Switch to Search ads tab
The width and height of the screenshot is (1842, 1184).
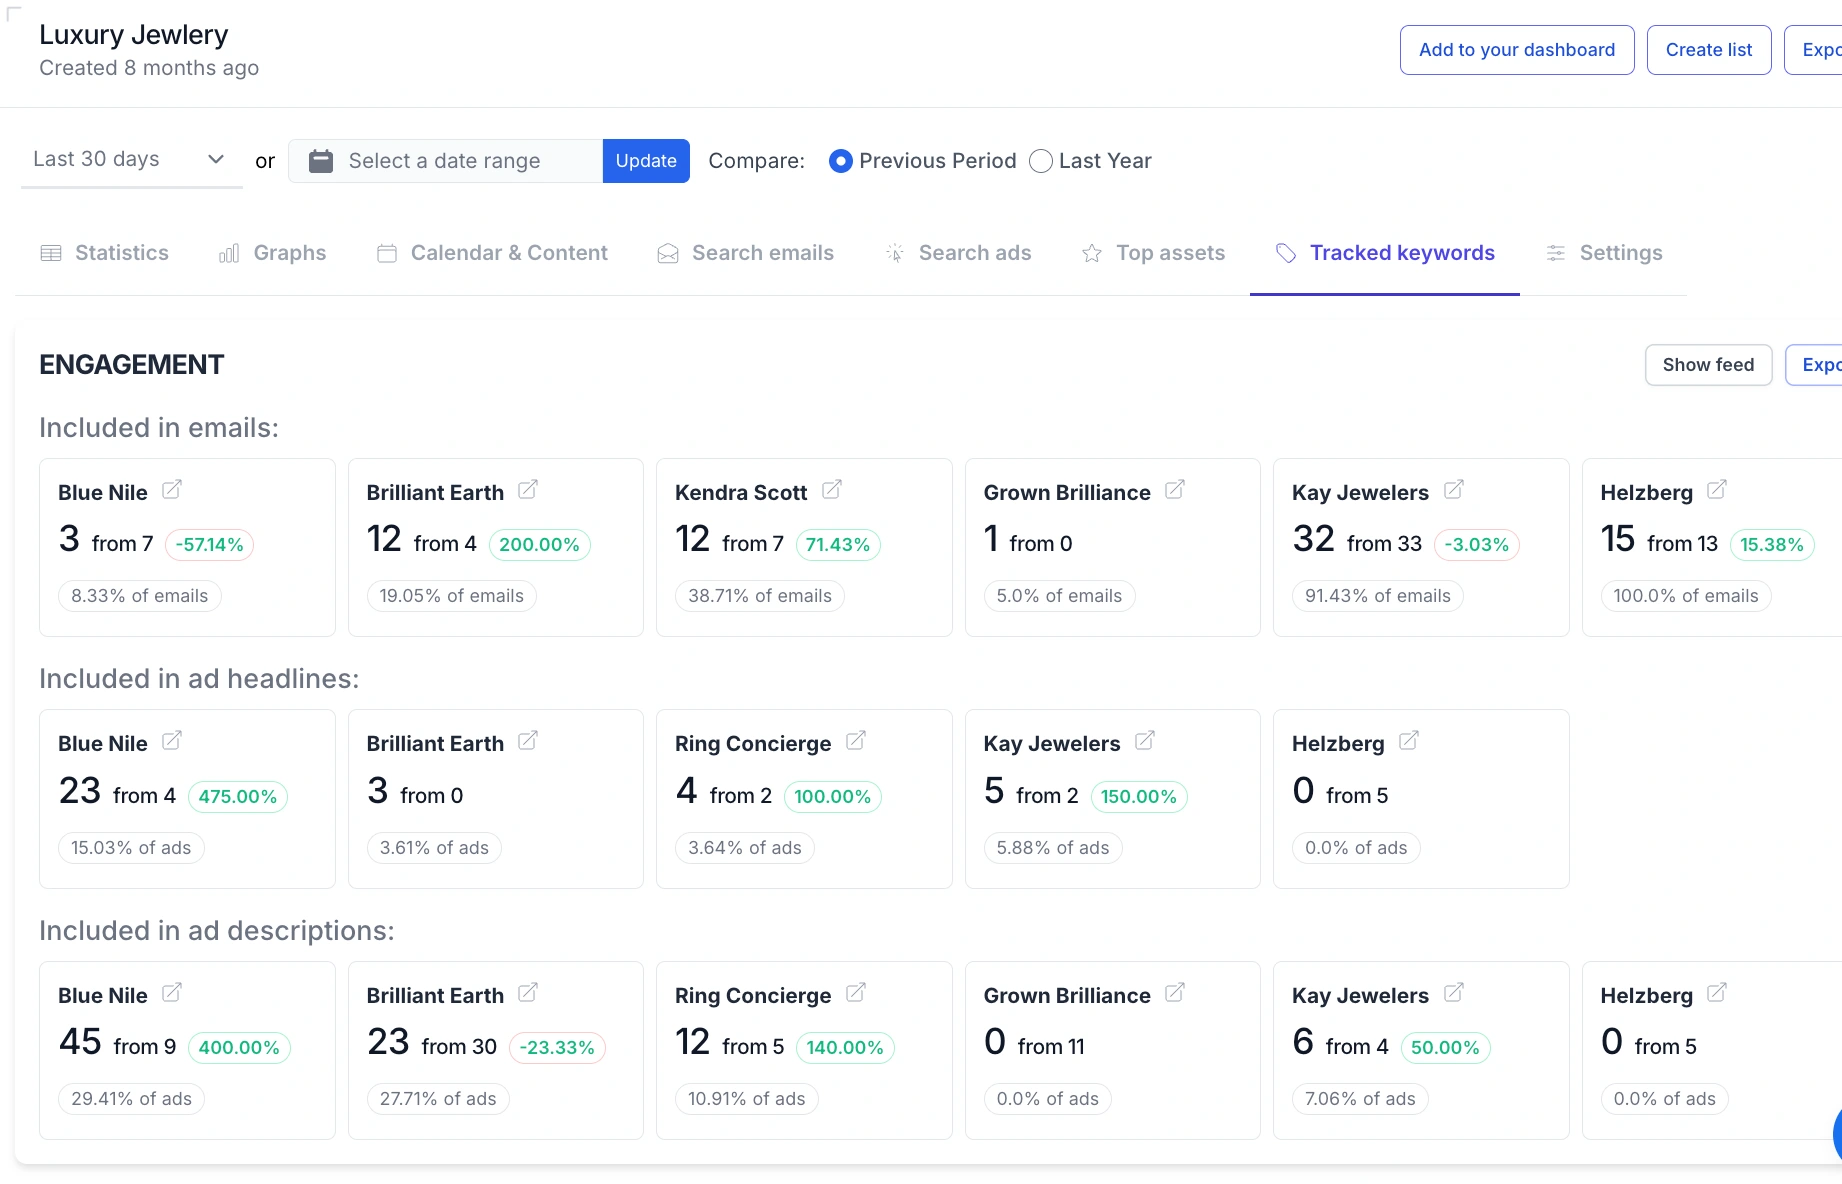point(958,253)
